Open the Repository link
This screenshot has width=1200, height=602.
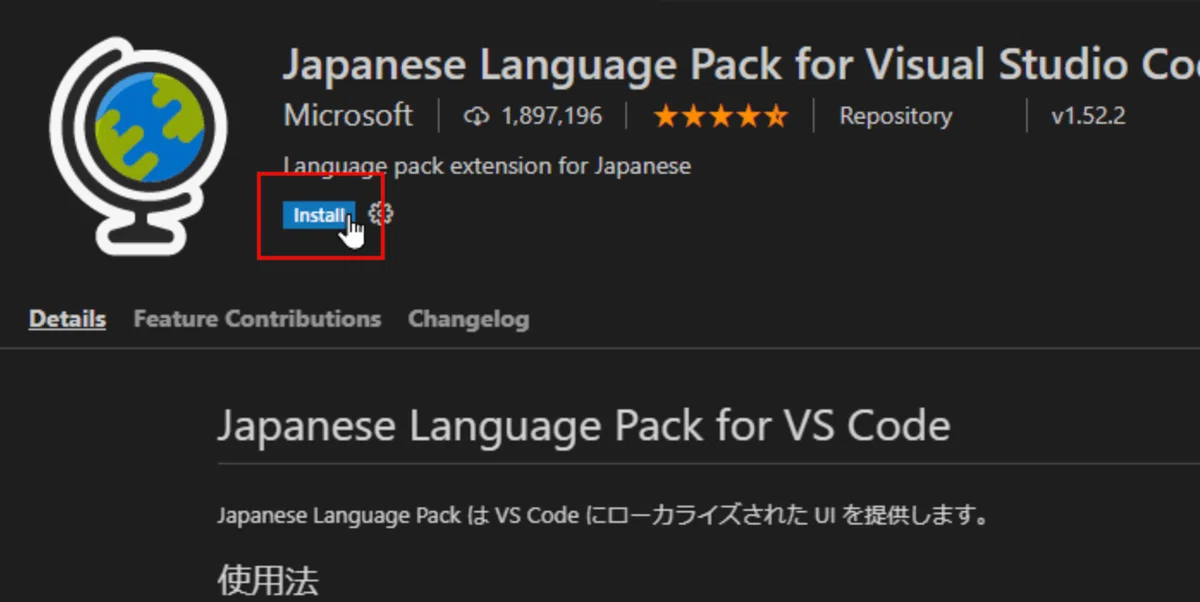click(895, 116)
